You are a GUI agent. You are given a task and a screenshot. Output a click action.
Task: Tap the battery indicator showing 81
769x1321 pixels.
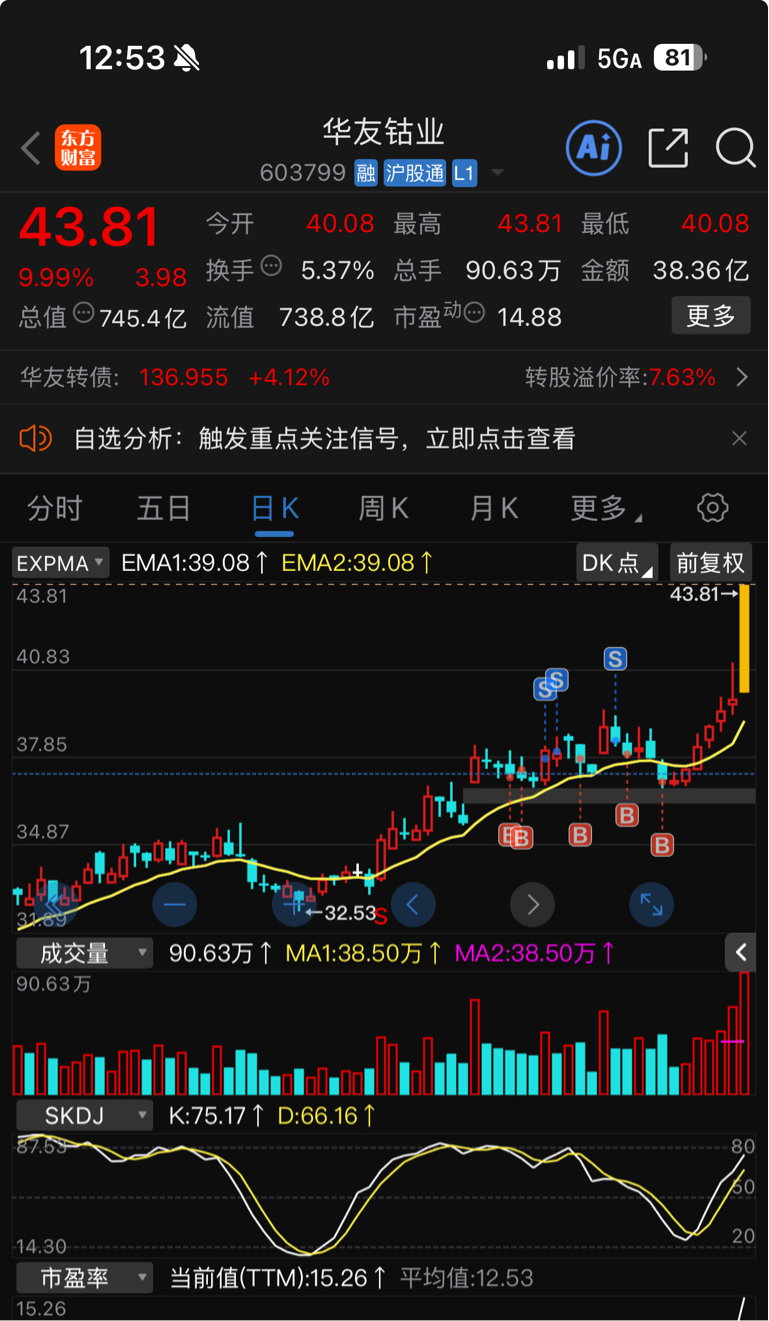[681, 58]
